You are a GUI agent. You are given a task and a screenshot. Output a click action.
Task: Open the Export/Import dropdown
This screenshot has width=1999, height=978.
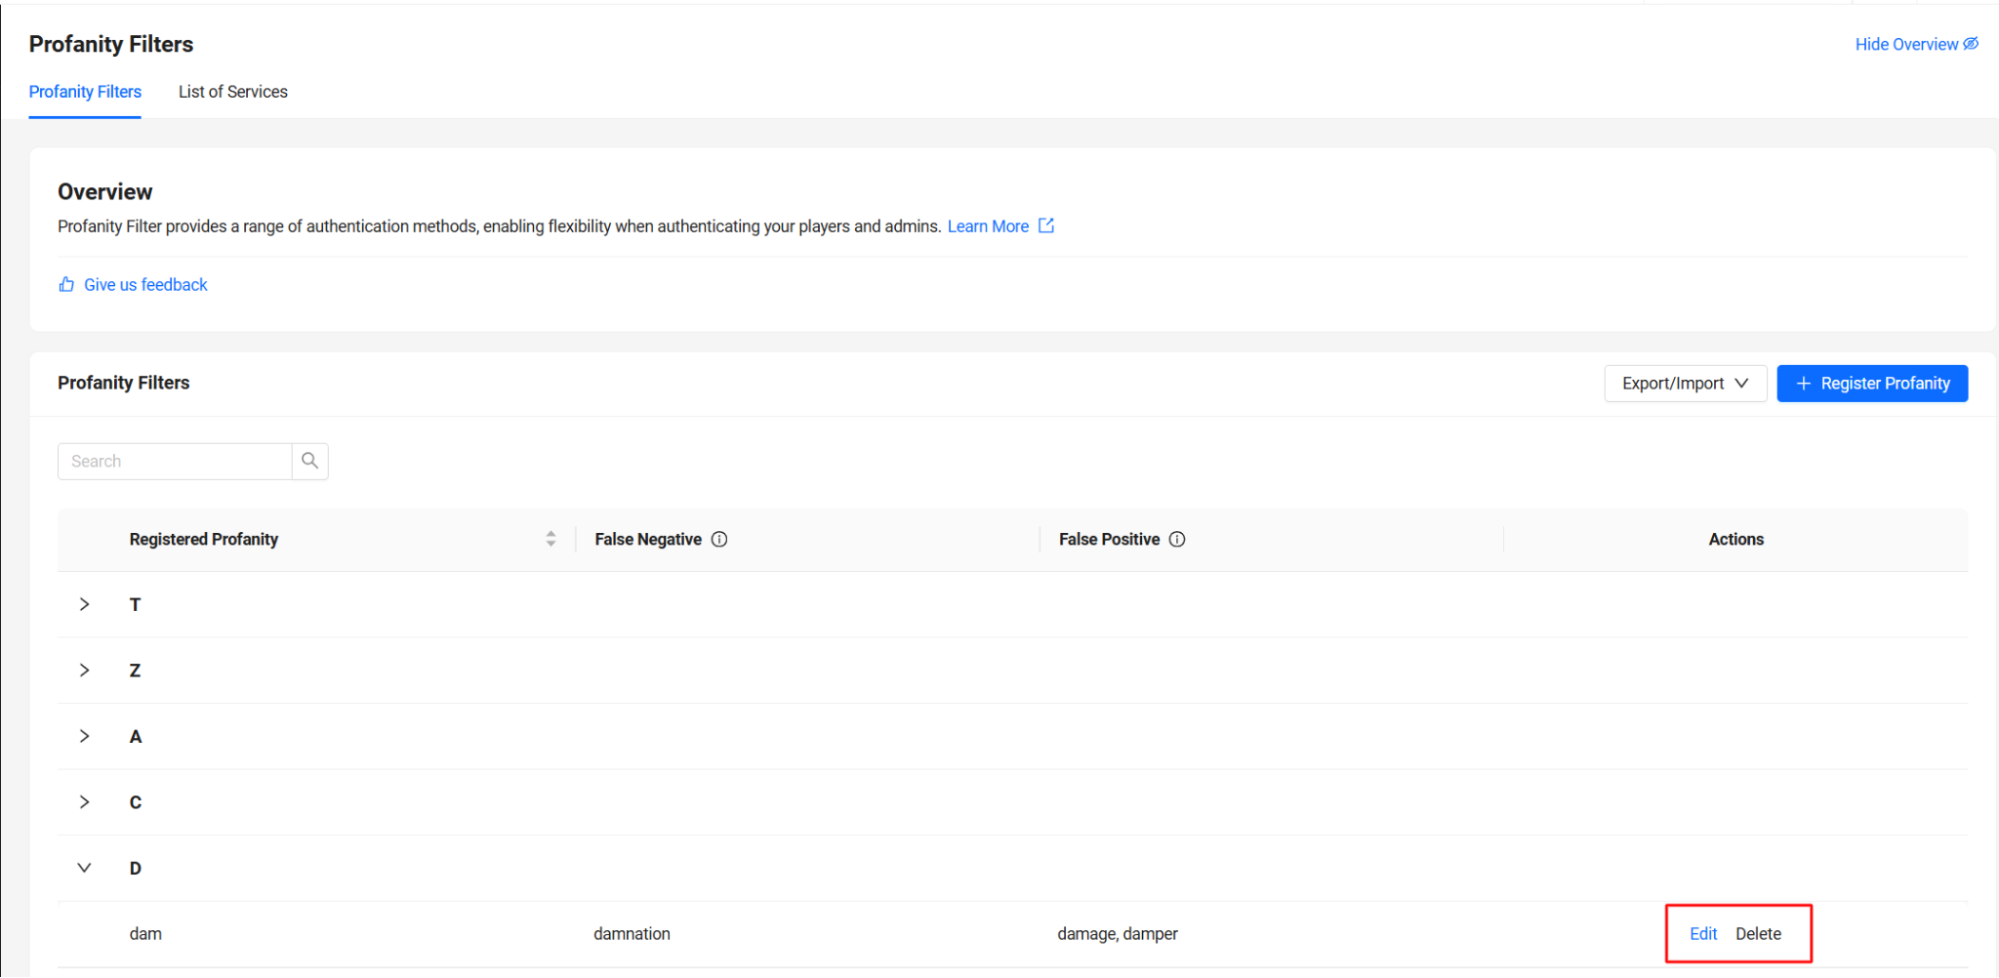click(1685, 384)
